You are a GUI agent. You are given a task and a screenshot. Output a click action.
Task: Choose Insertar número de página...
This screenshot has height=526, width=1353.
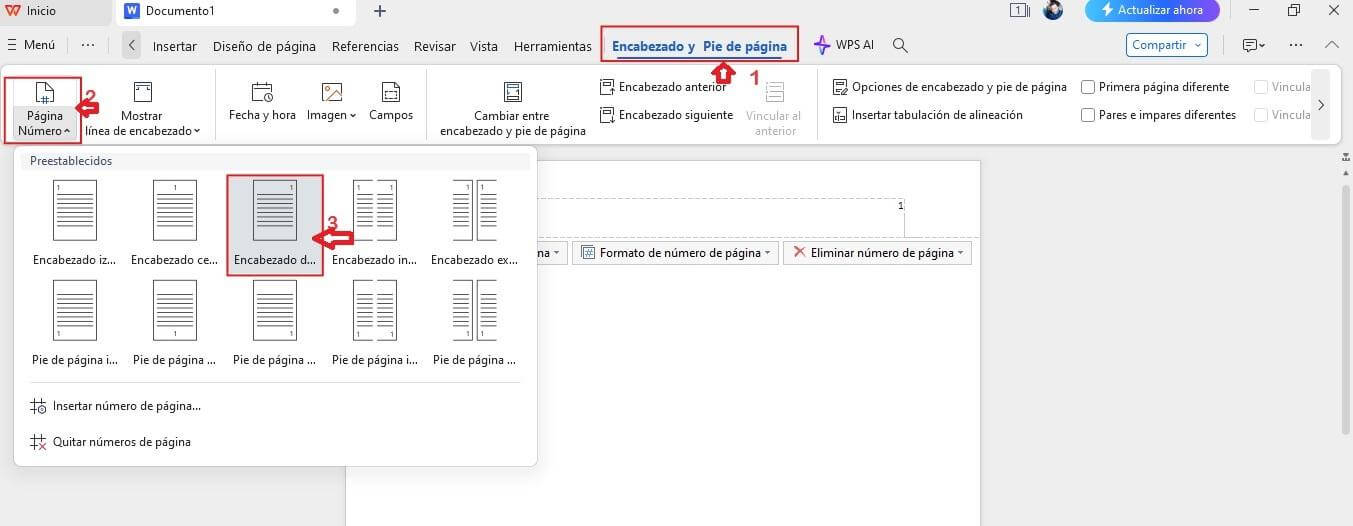tap(115, 406)
